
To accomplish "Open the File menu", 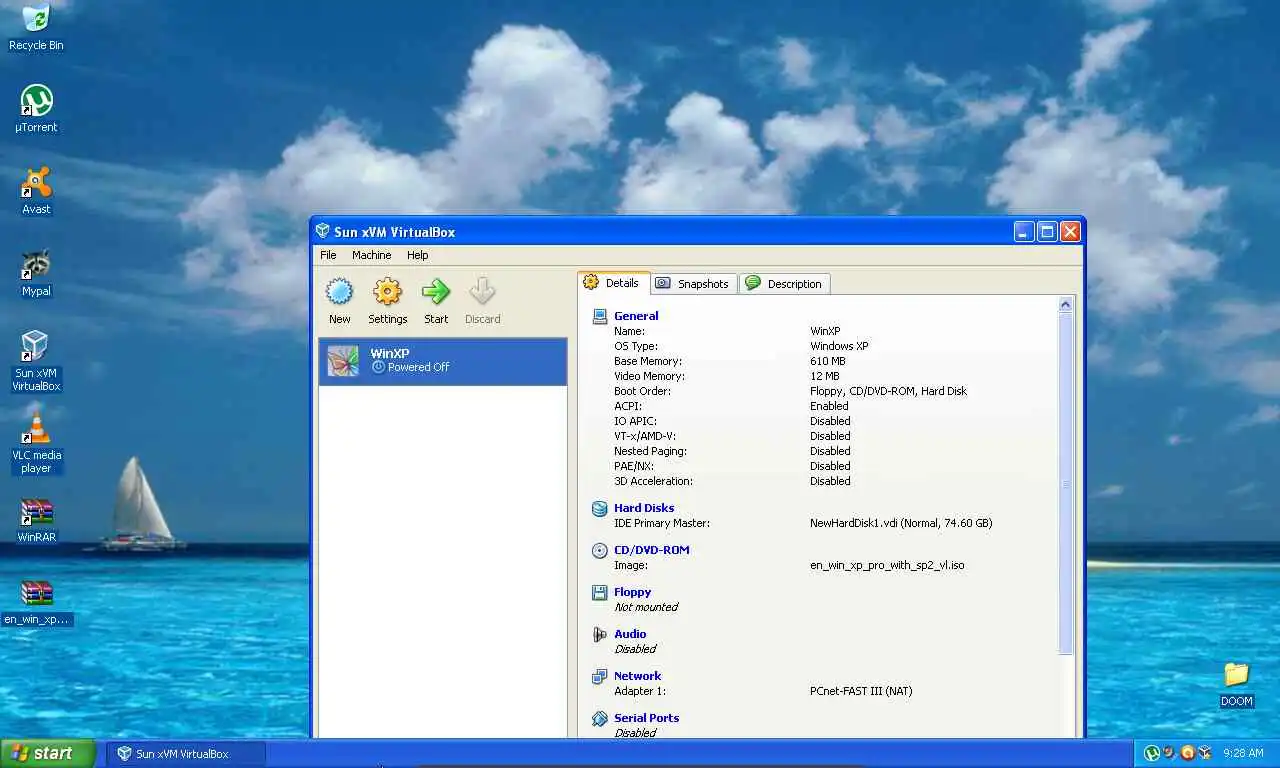I will pyautogui.click(x=328, y=255).
